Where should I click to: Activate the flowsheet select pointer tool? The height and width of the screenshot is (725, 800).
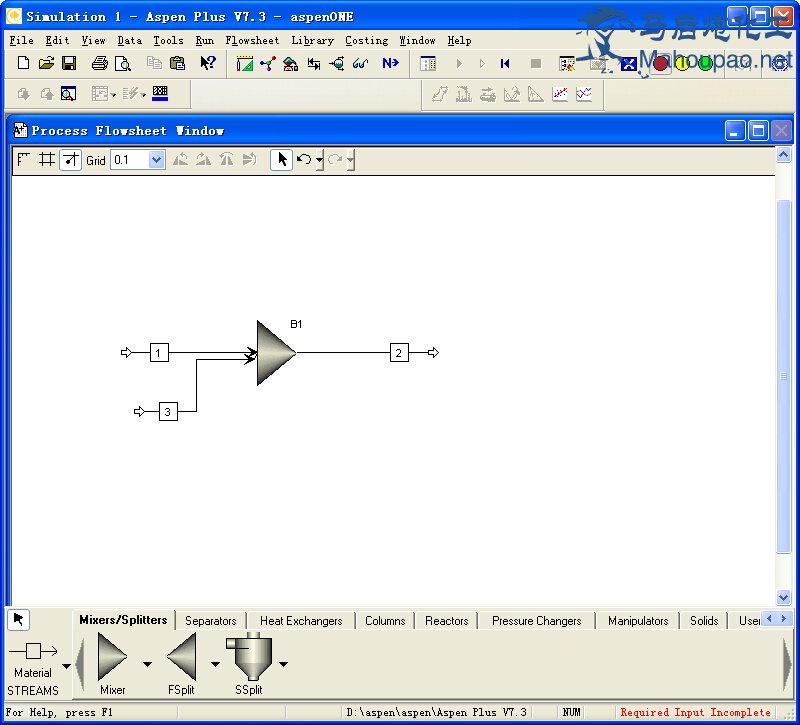(281, 160)
